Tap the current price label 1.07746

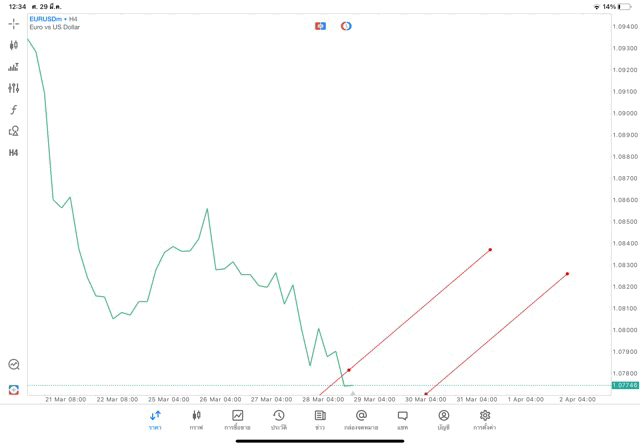tap(624, 385)
